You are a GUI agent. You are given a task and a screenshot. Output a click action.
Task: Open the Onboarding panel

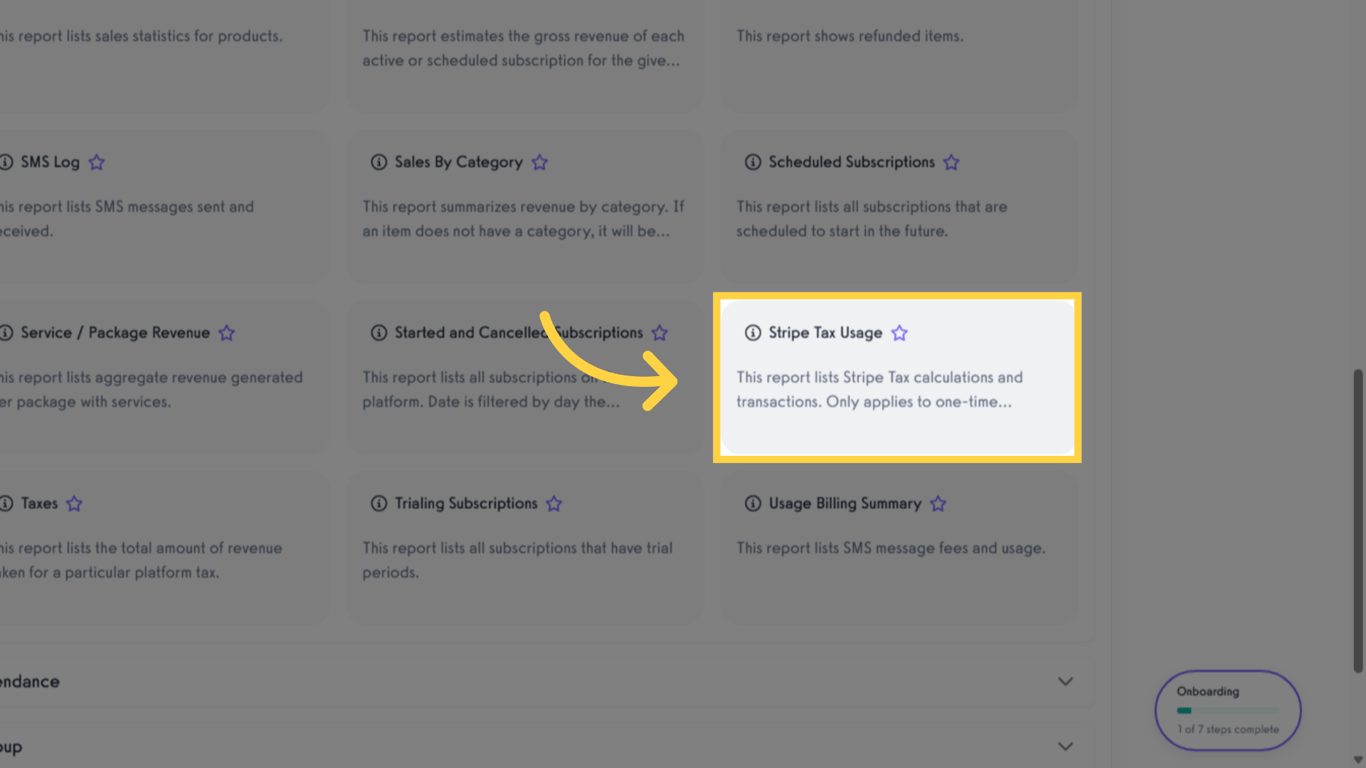click(1227, 709)
